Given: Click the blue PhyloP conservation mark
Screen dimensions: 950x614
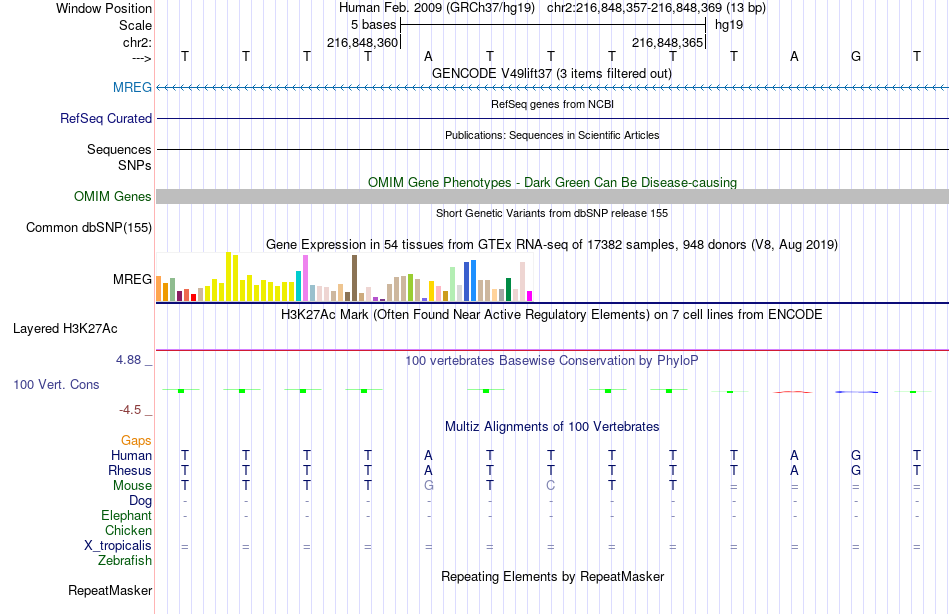Looking at the screenshot, I should click(x=856, y=392).
